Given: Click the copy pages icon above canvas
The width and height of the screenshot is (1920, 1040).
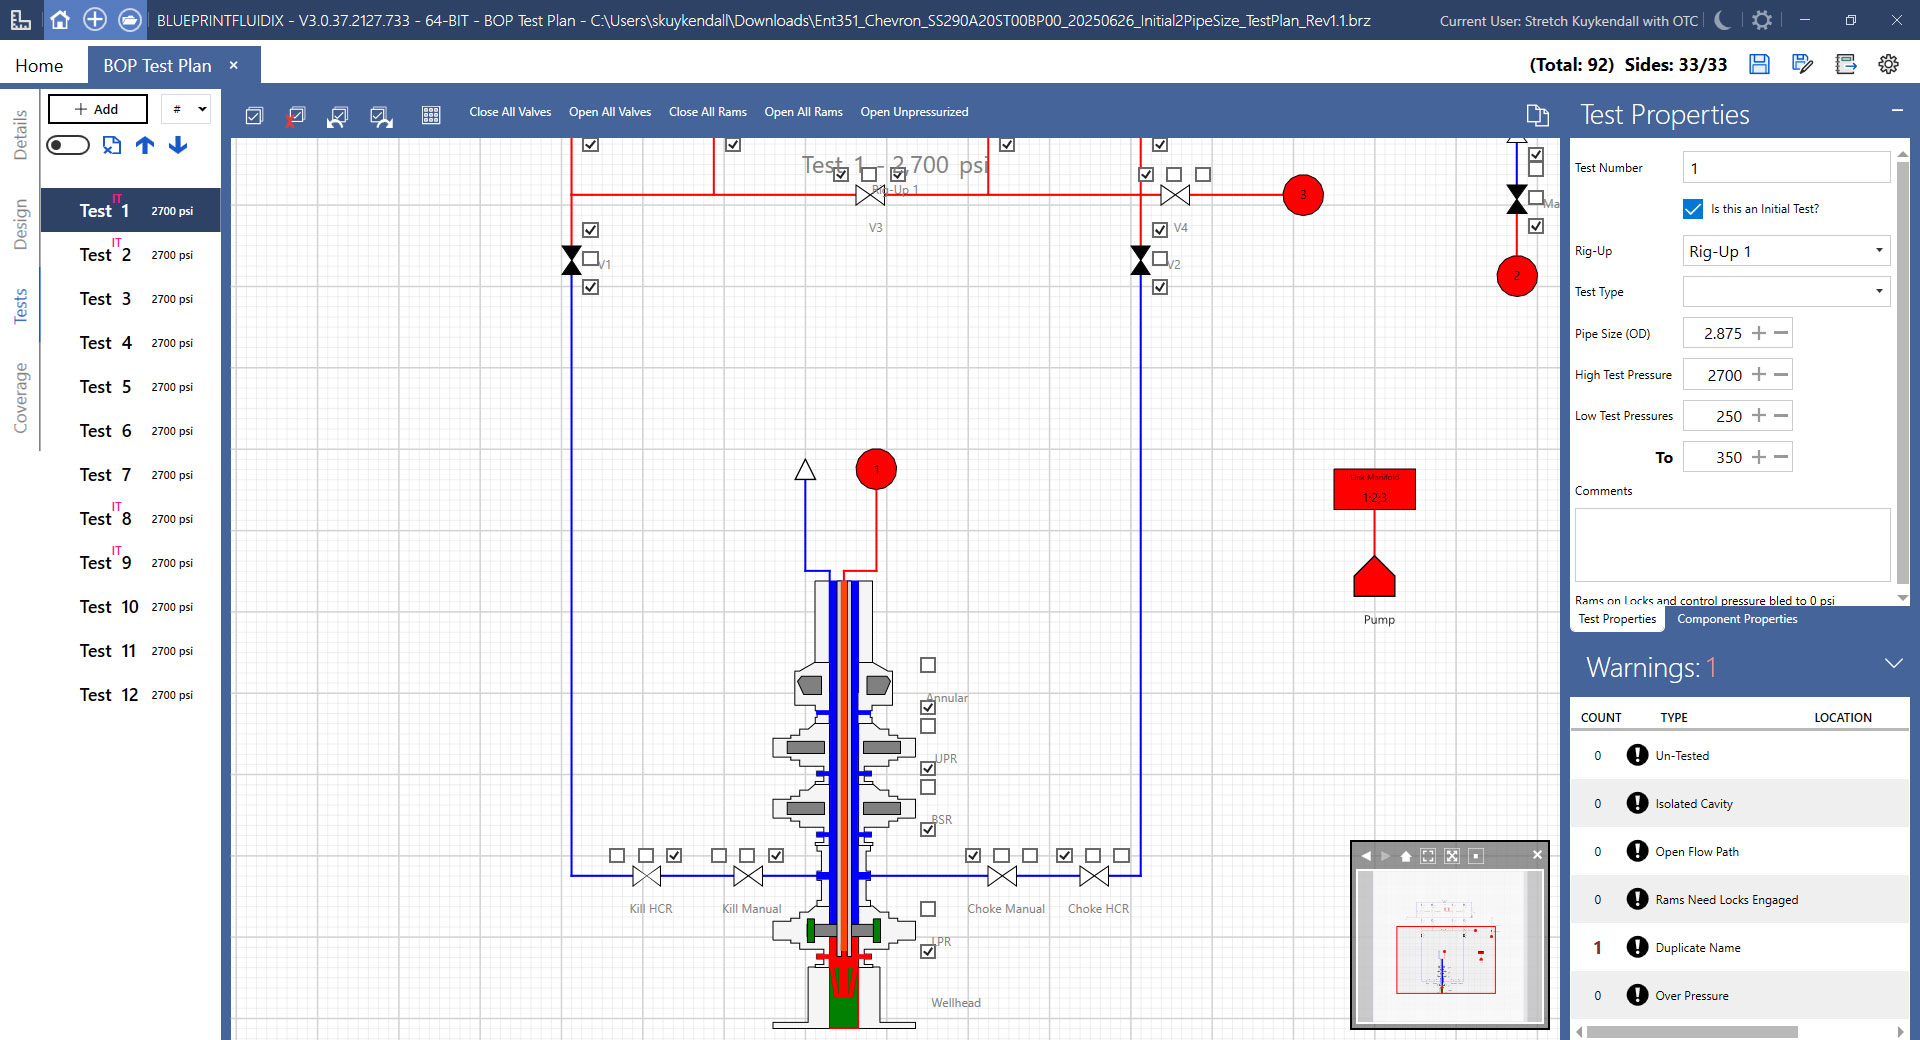Looking at the screenshot, I should pyautogui.click(x=1538, y=115).
